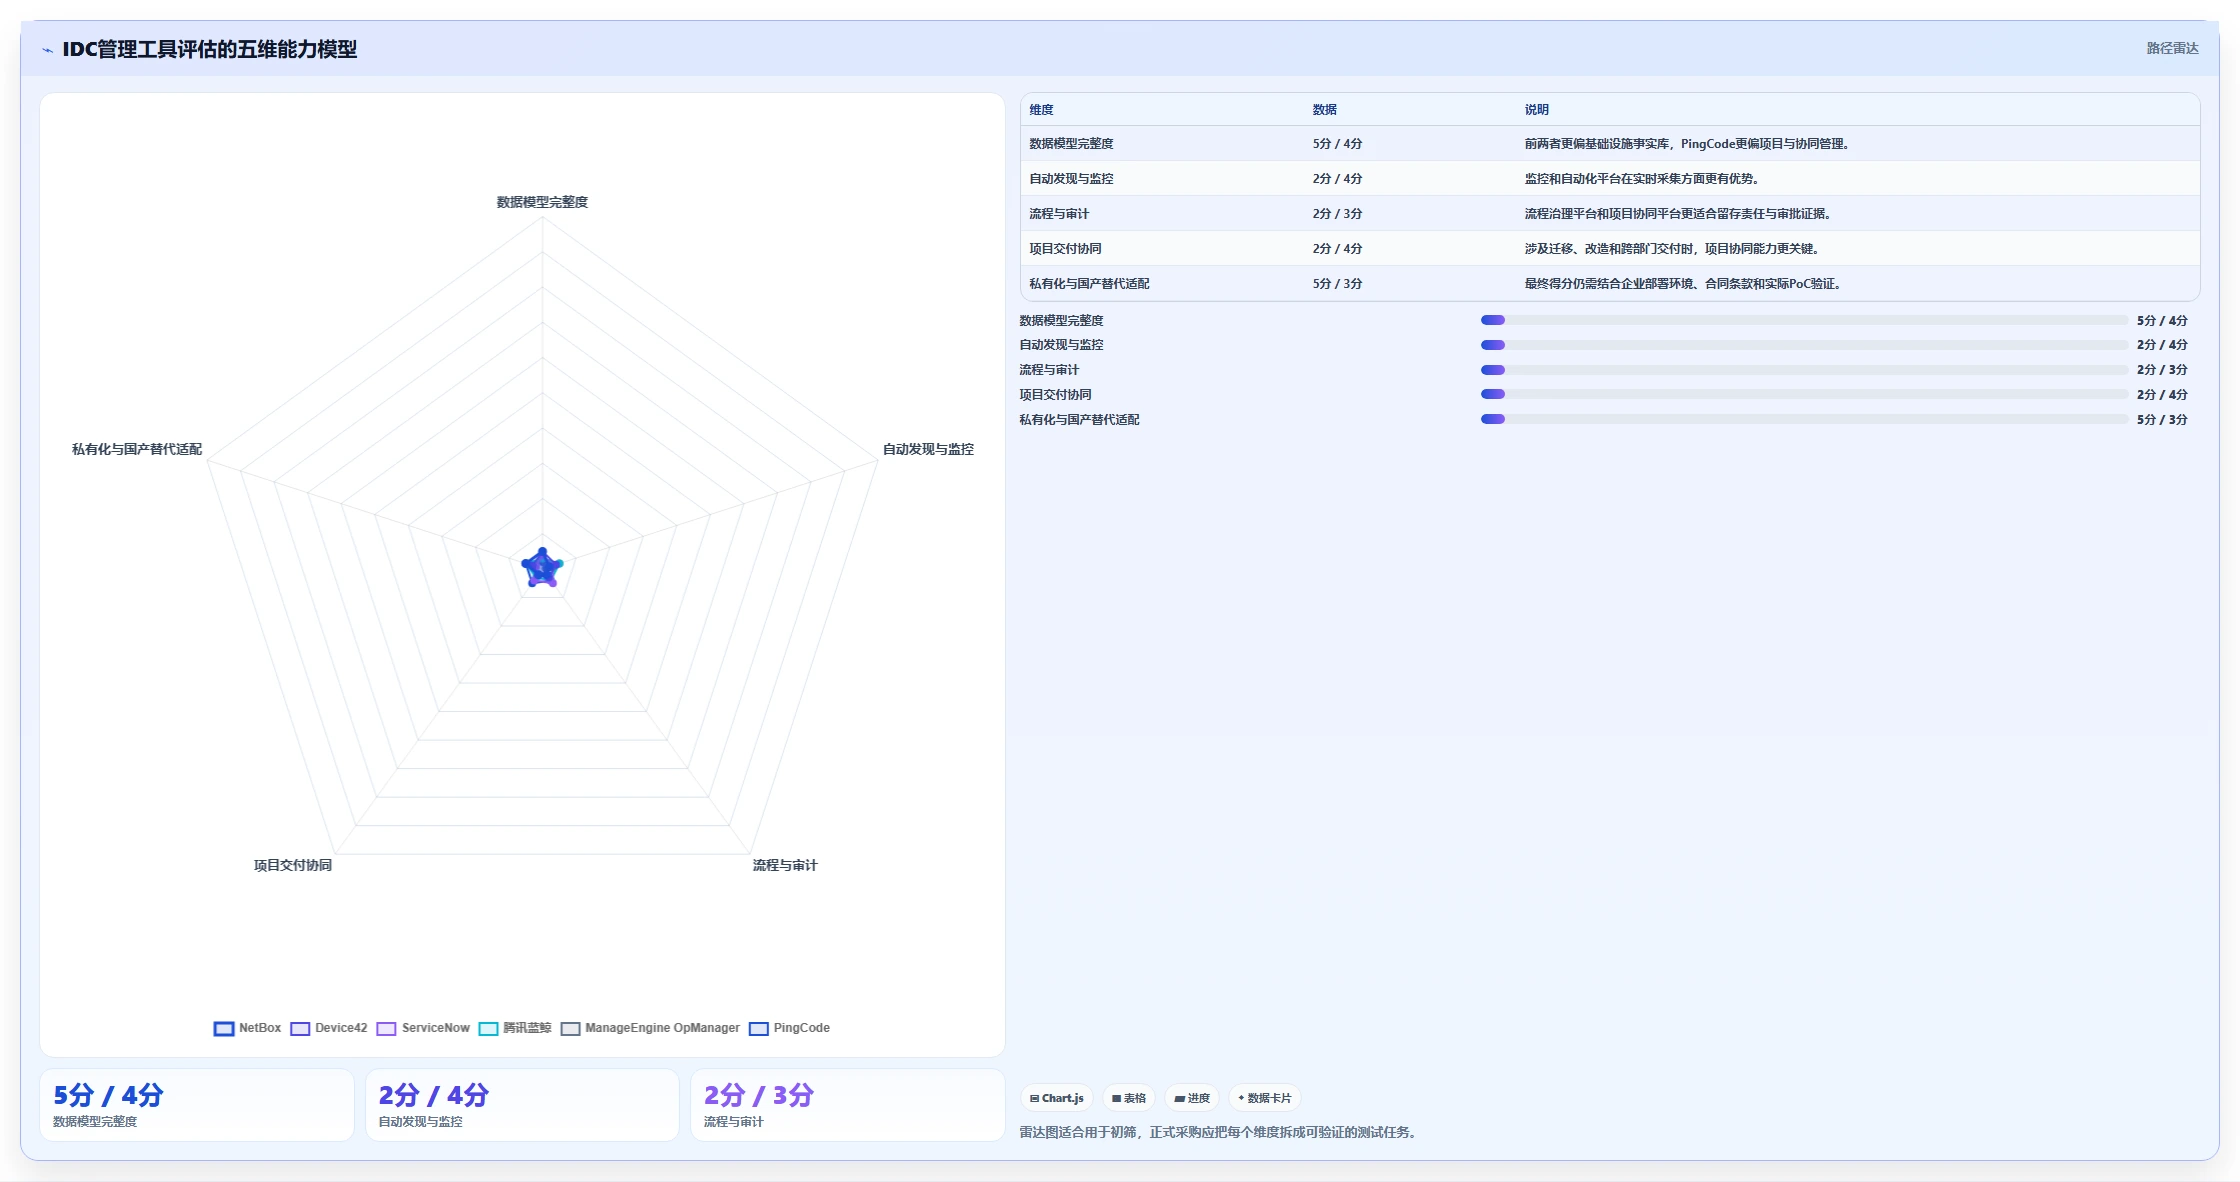Click the 项目交付协同 radar axis label

click(x=293, y=865)
